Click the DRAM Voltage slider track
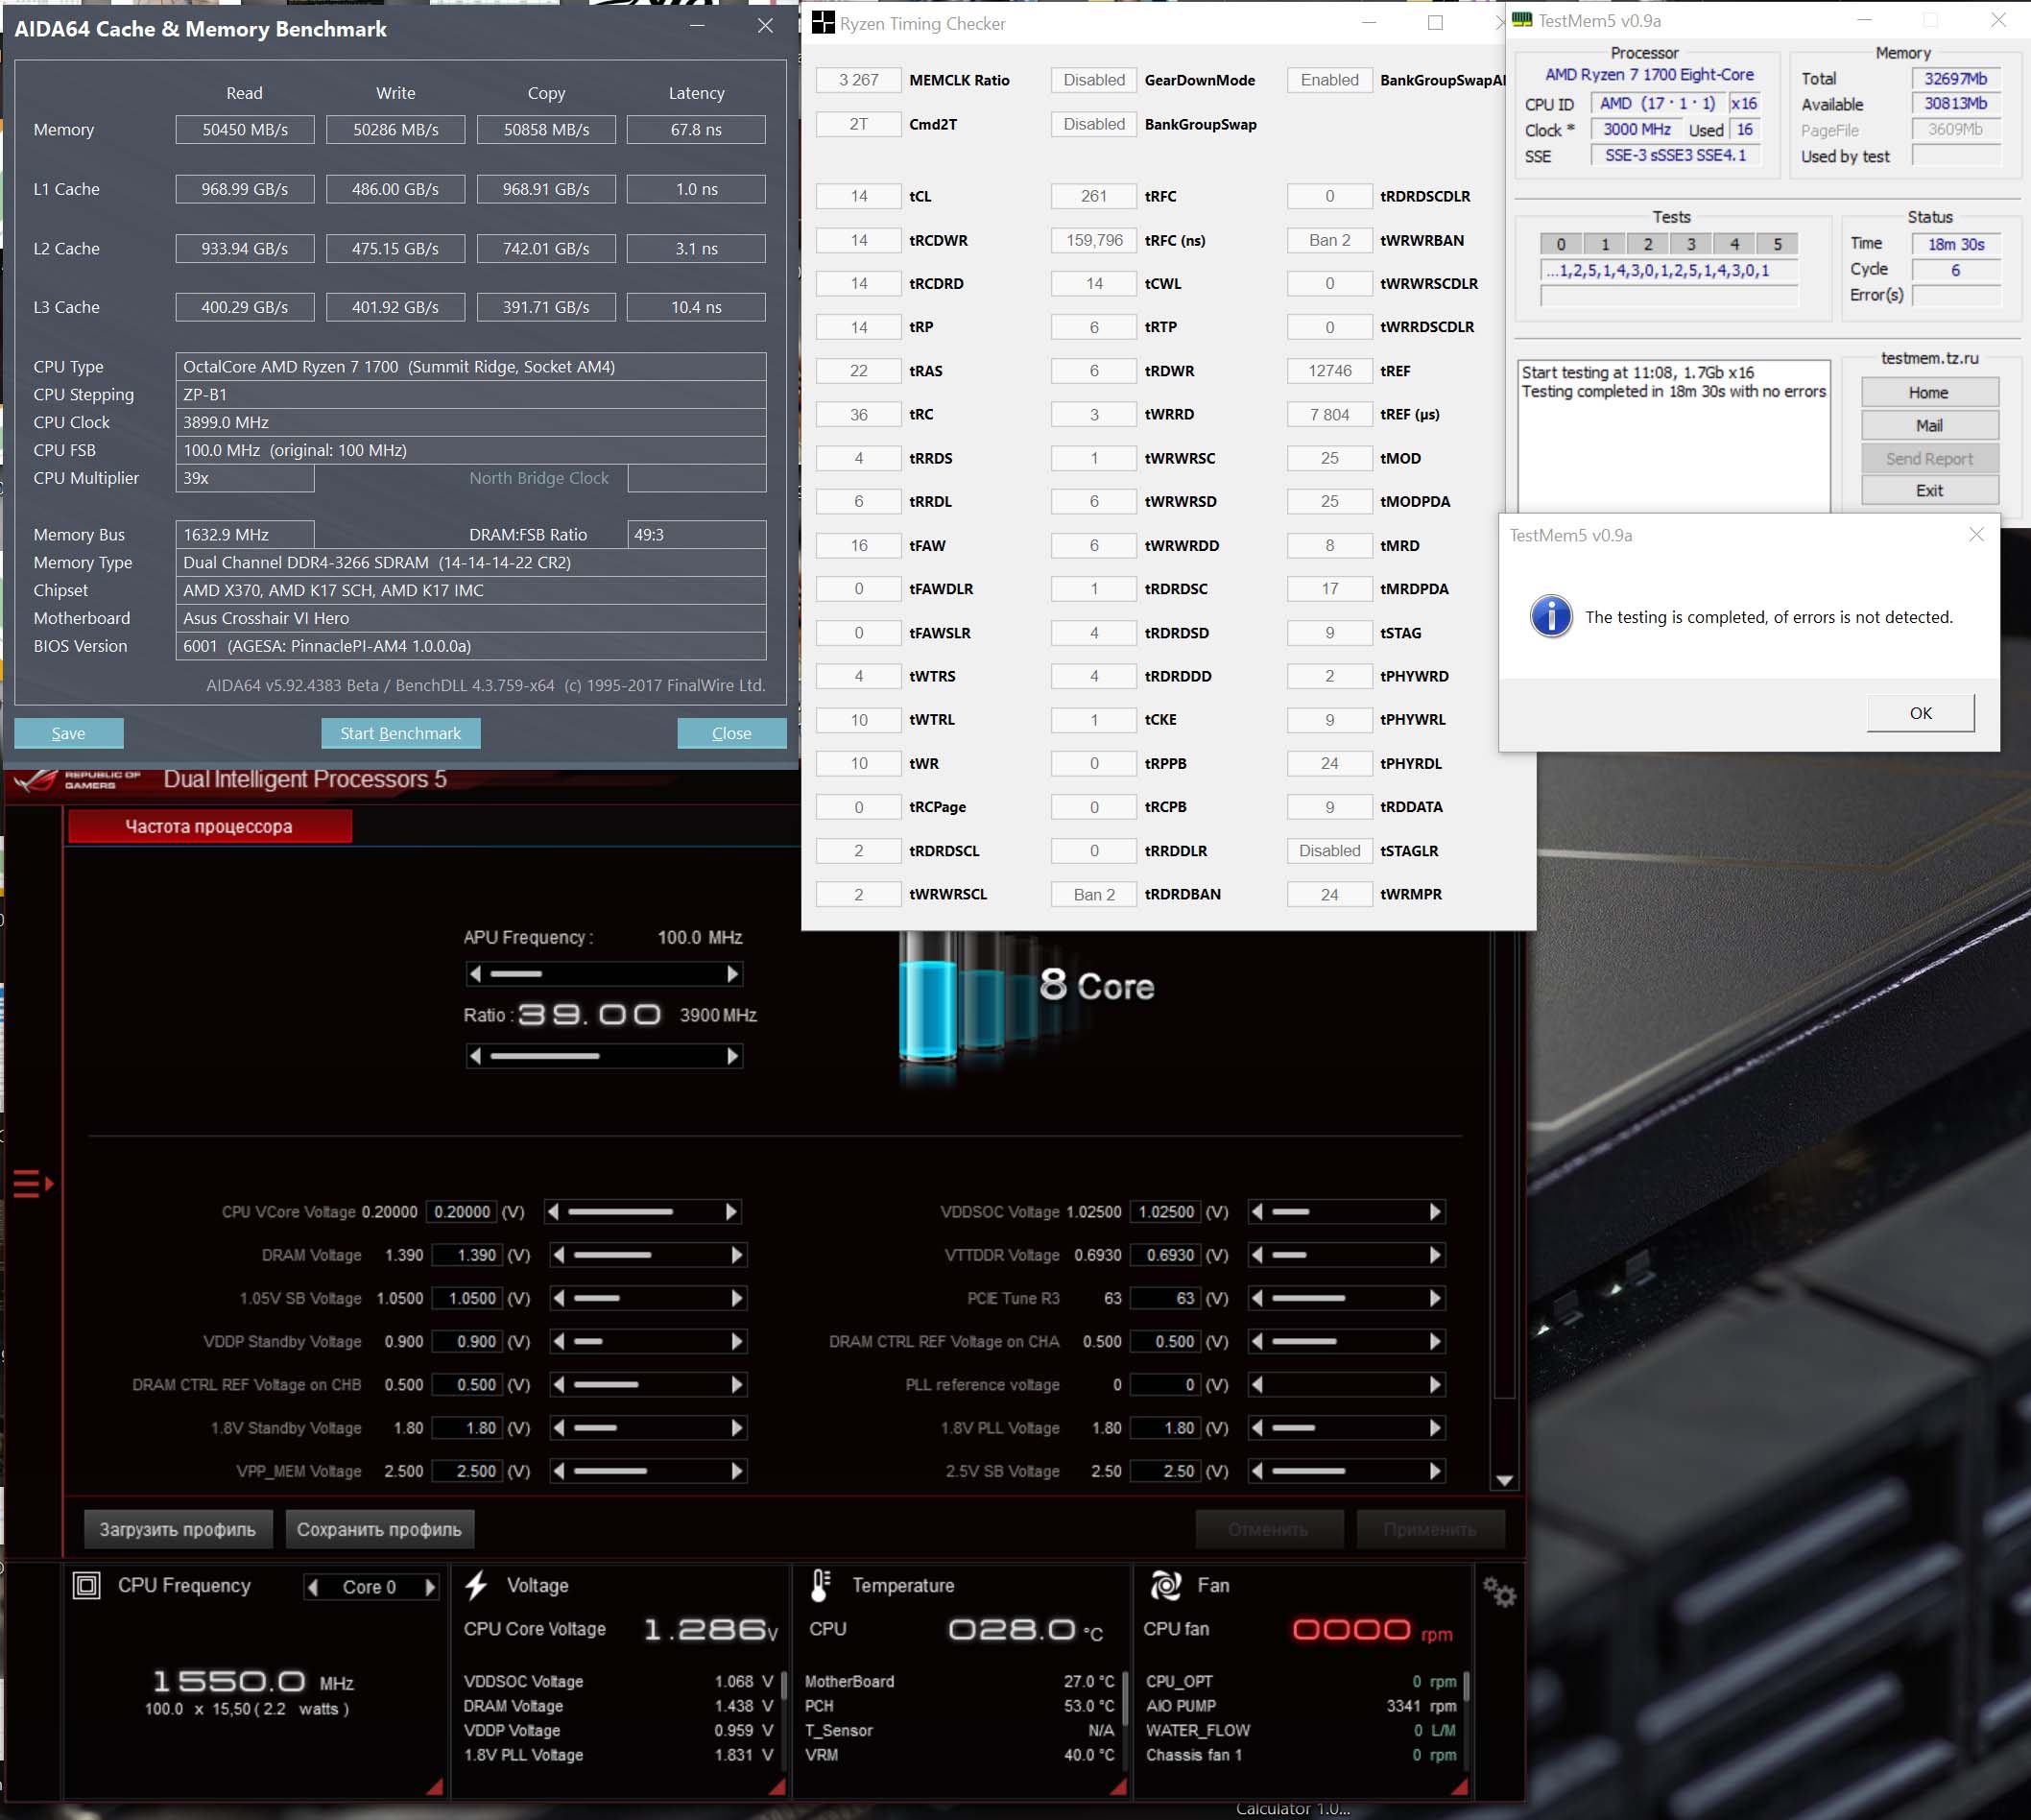The width and height of the screenshot is (2031, 1820). tap(648, 1255)
